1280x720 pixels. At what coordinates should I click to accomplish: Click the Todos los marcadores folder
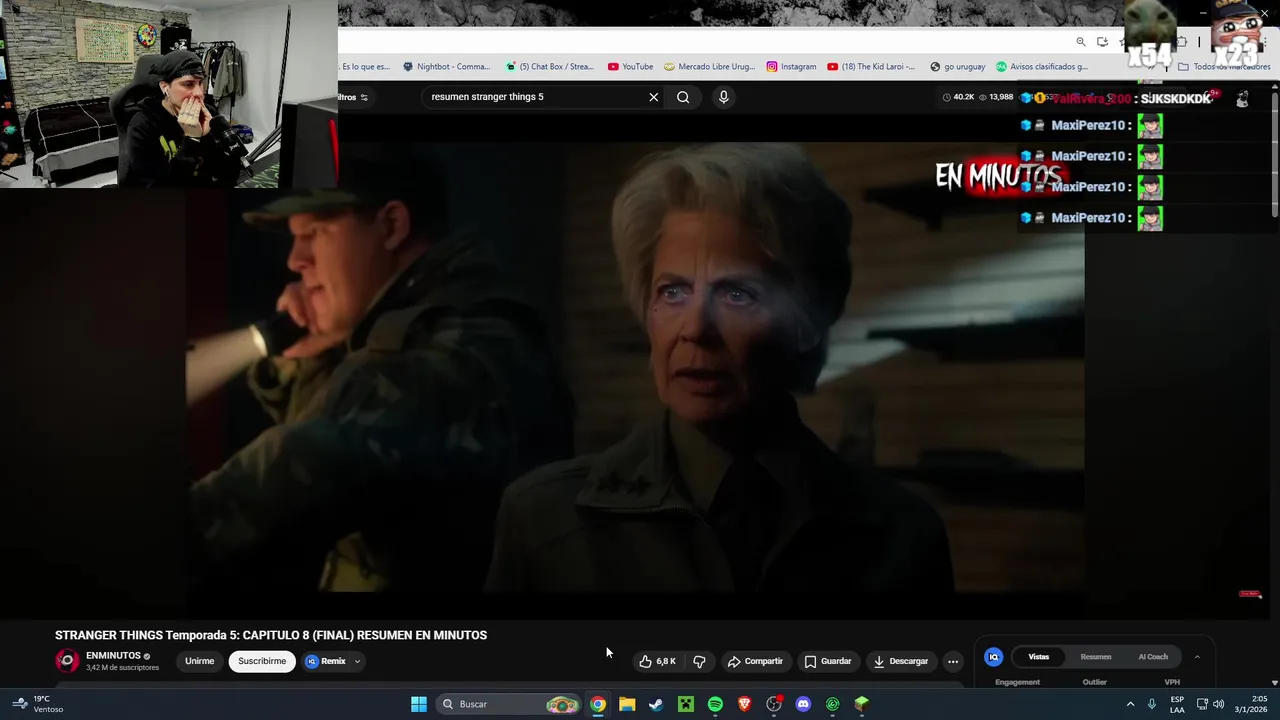click(1224, 67)
